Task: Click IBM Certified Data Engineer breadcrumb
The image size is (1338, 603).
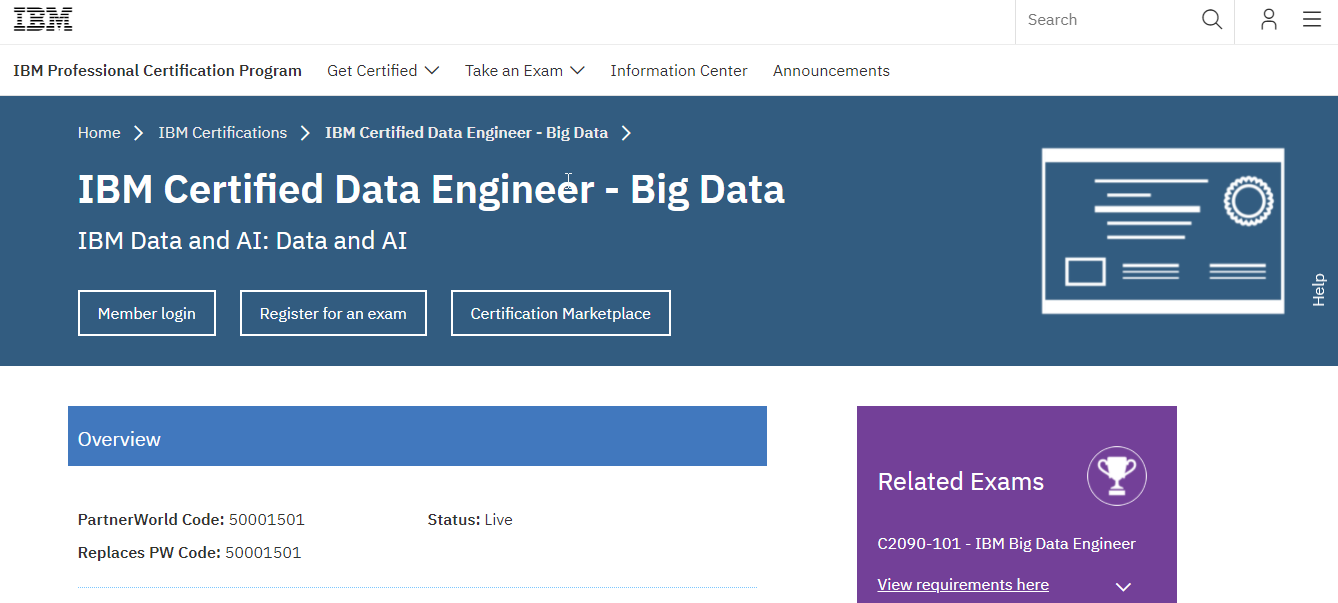Action: click(x=466, y=133)
